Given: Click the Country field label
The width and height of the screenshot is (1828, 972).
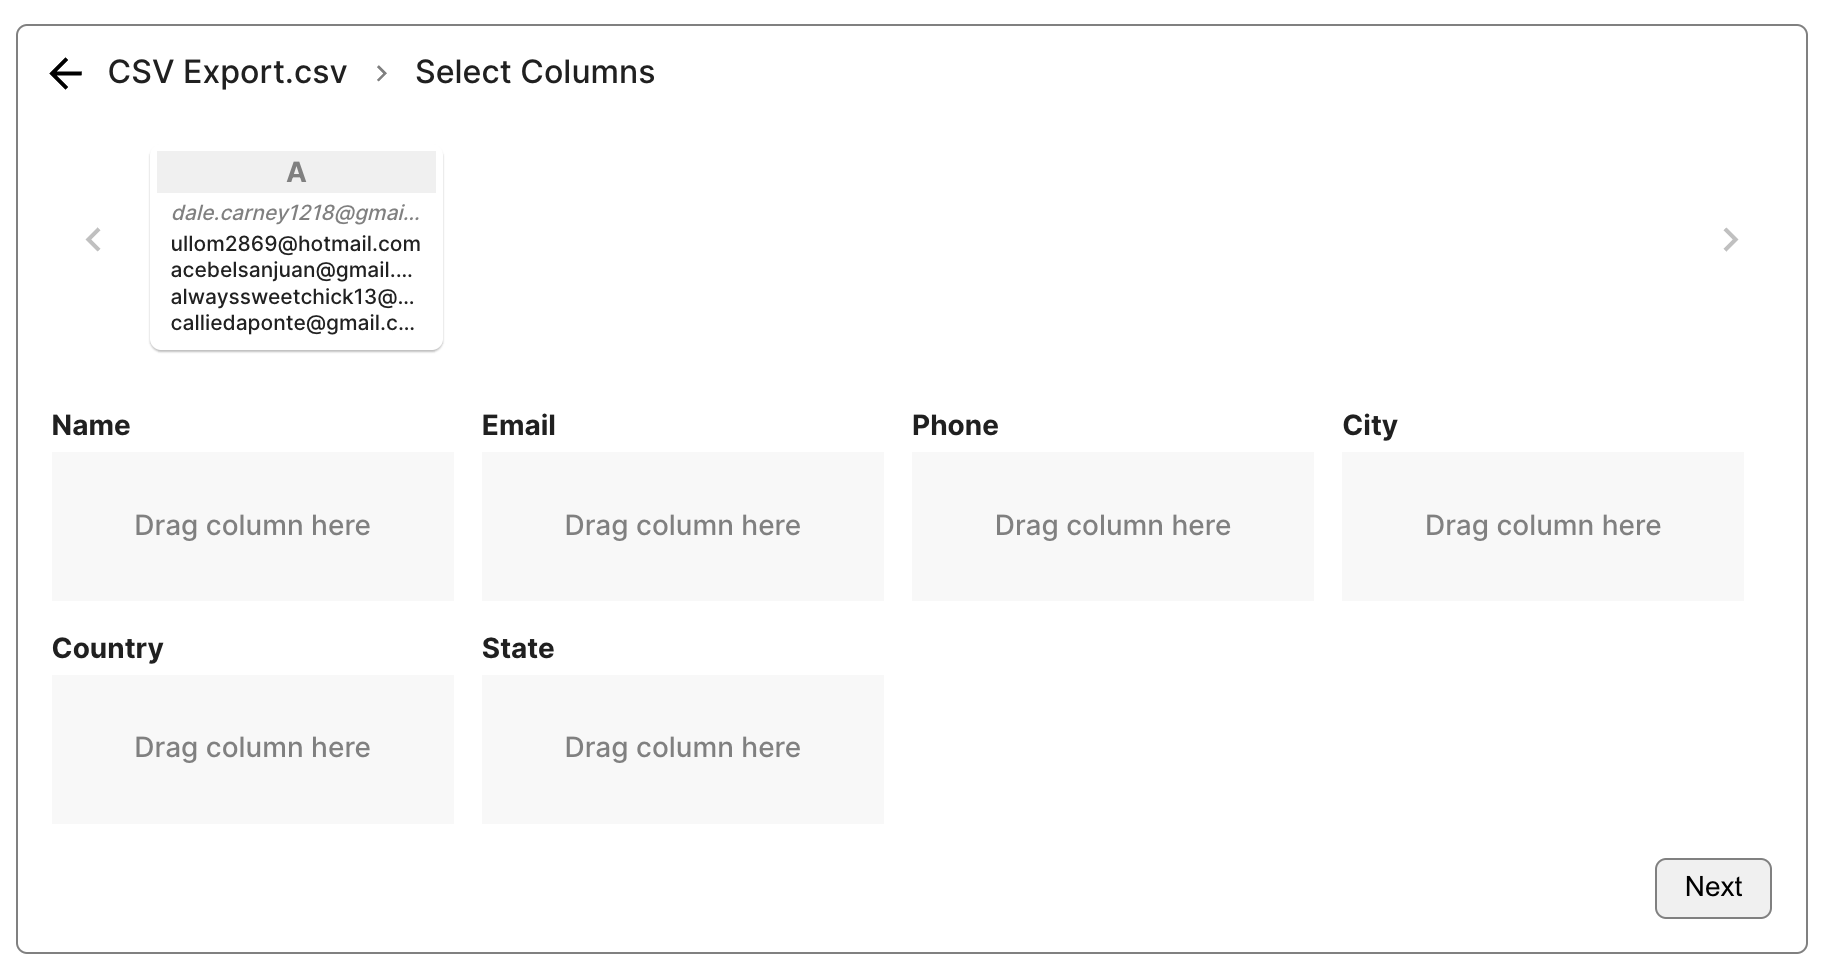Looking at the screenshot, I should pos(107,649).
